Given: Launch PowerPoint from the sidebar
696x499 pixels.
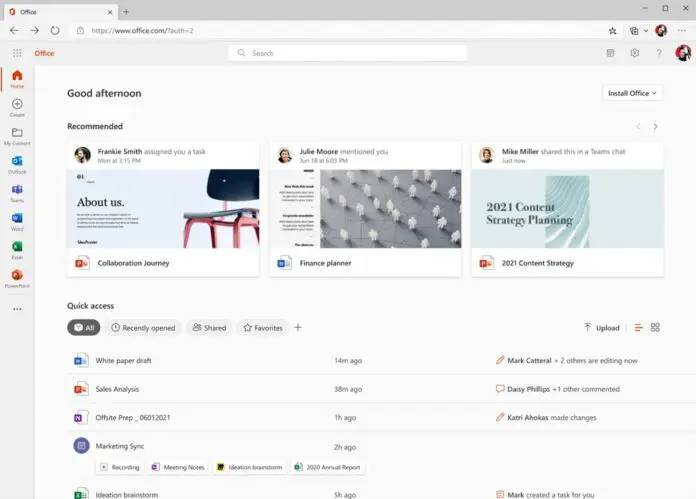Looking at the screenshot, I should pos(17,278).
